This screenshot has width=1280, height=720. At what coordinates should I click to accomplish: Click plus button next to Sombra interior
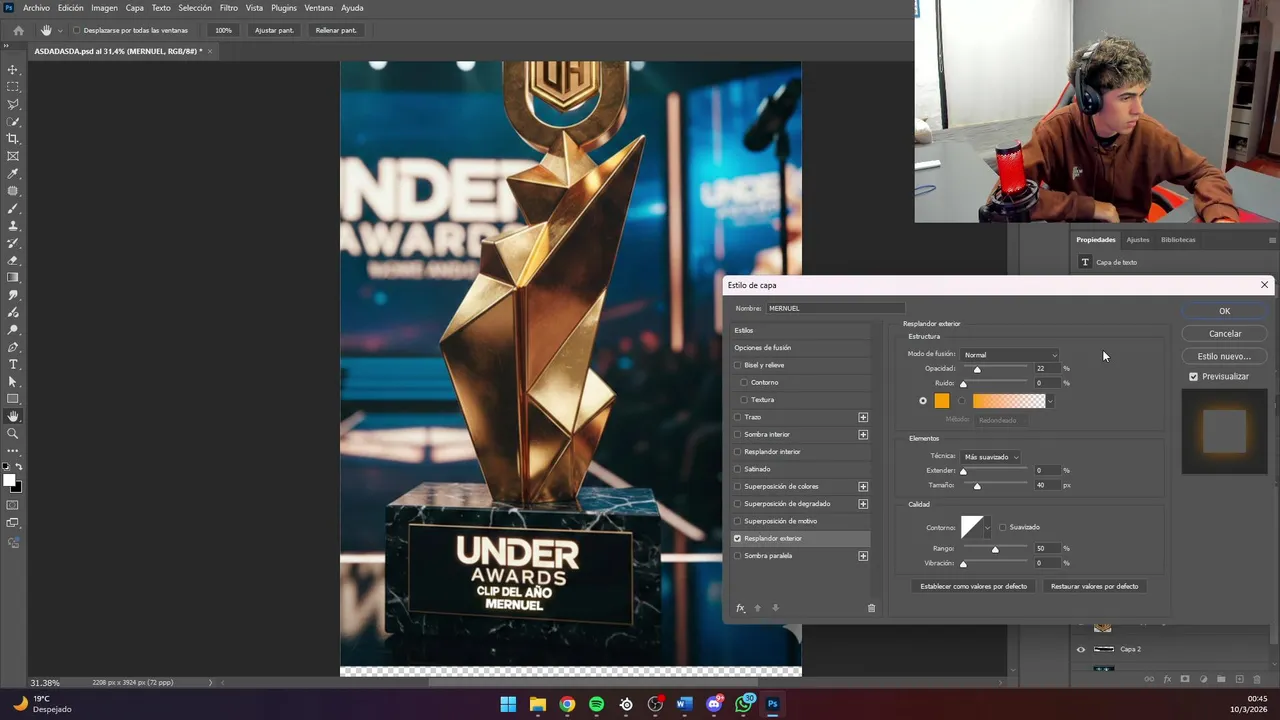tap(863, 434)
